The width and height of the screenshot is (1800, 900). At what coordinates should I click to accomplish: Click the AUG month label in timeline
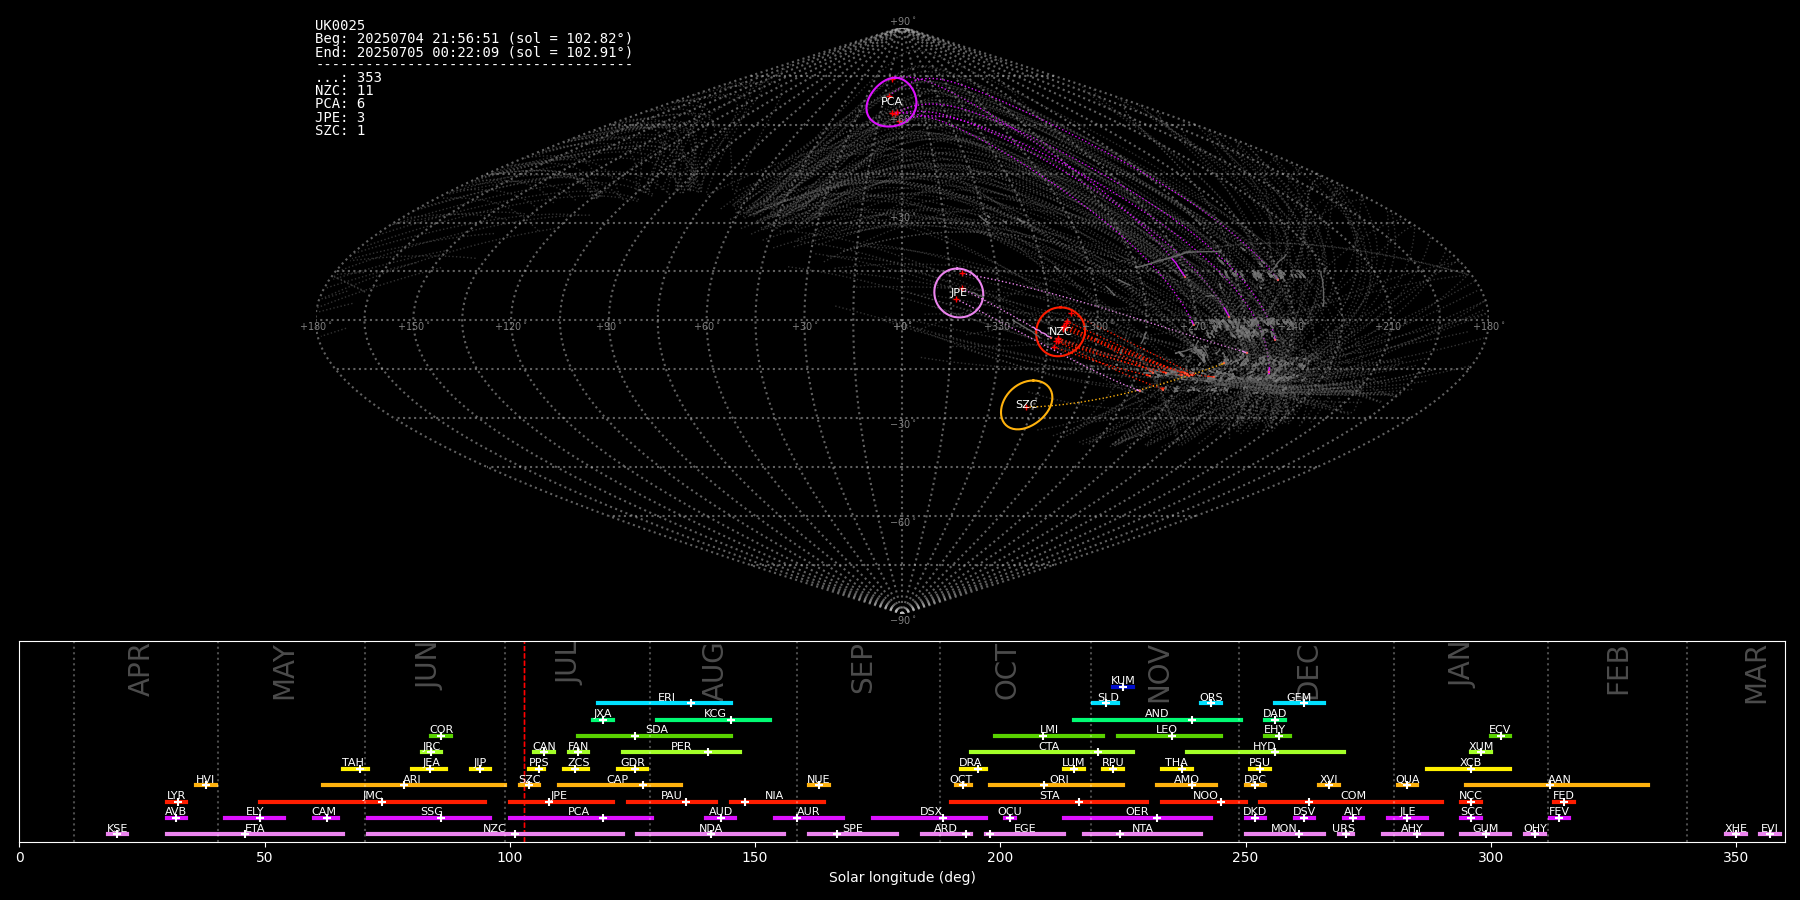tap(713, 673)
